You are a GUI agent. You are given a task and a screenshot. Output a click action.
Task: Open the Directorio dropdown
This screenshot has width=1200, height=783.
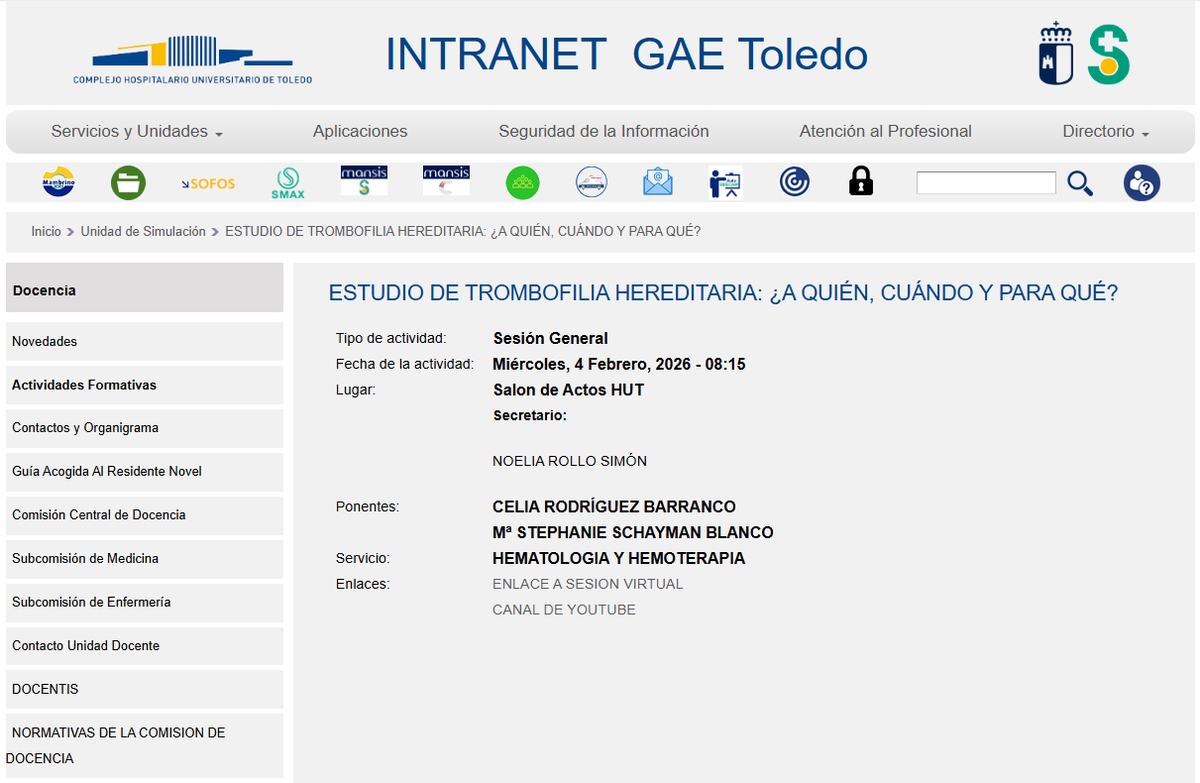1103,131
